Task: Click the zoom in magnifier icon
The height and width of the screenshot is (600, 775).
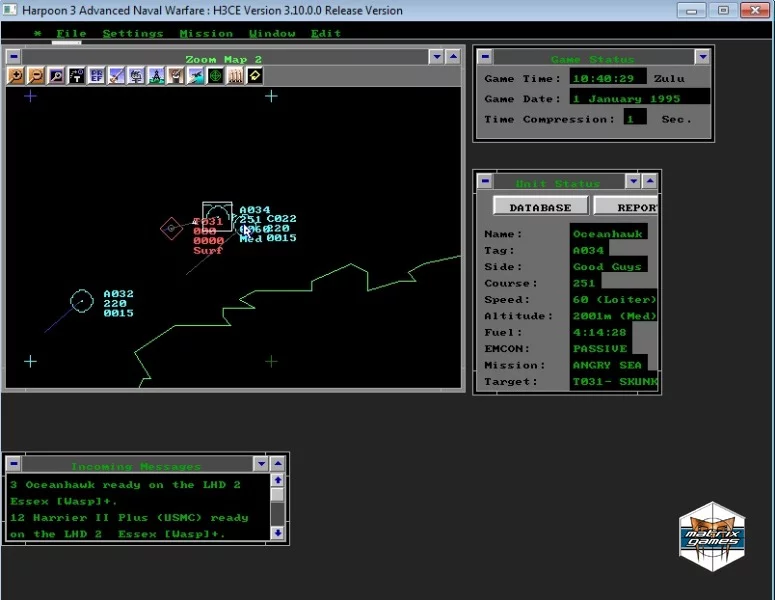Action: tap(16, 76)
